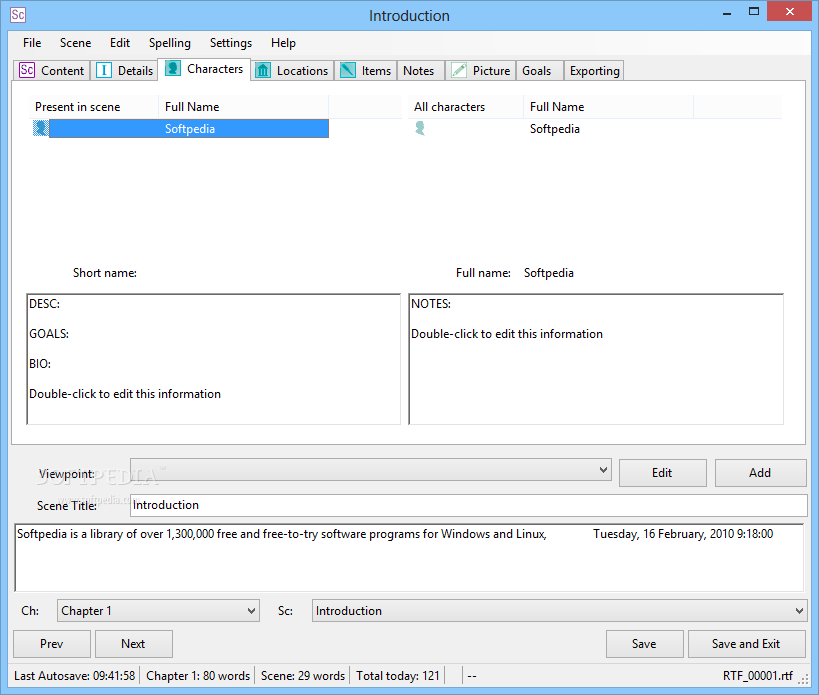
Task: Select Softpedia in All characters list
Action: (555, 128)
